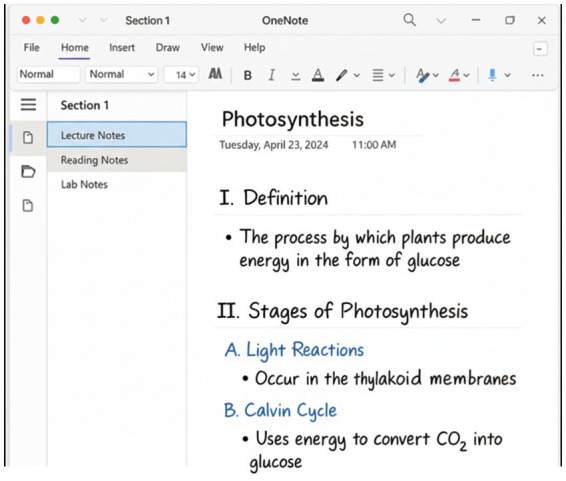The height and width of the screenshot is (481, 566).
Task: Select the top page icon in sidebar
Action: tap(28, 137)
